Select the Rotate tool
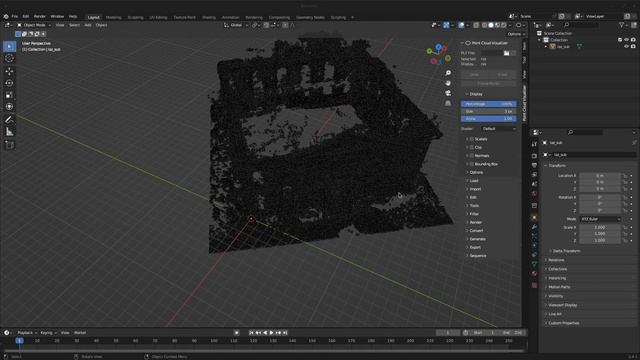The image size is (640, 360). (x=9, y=83)
